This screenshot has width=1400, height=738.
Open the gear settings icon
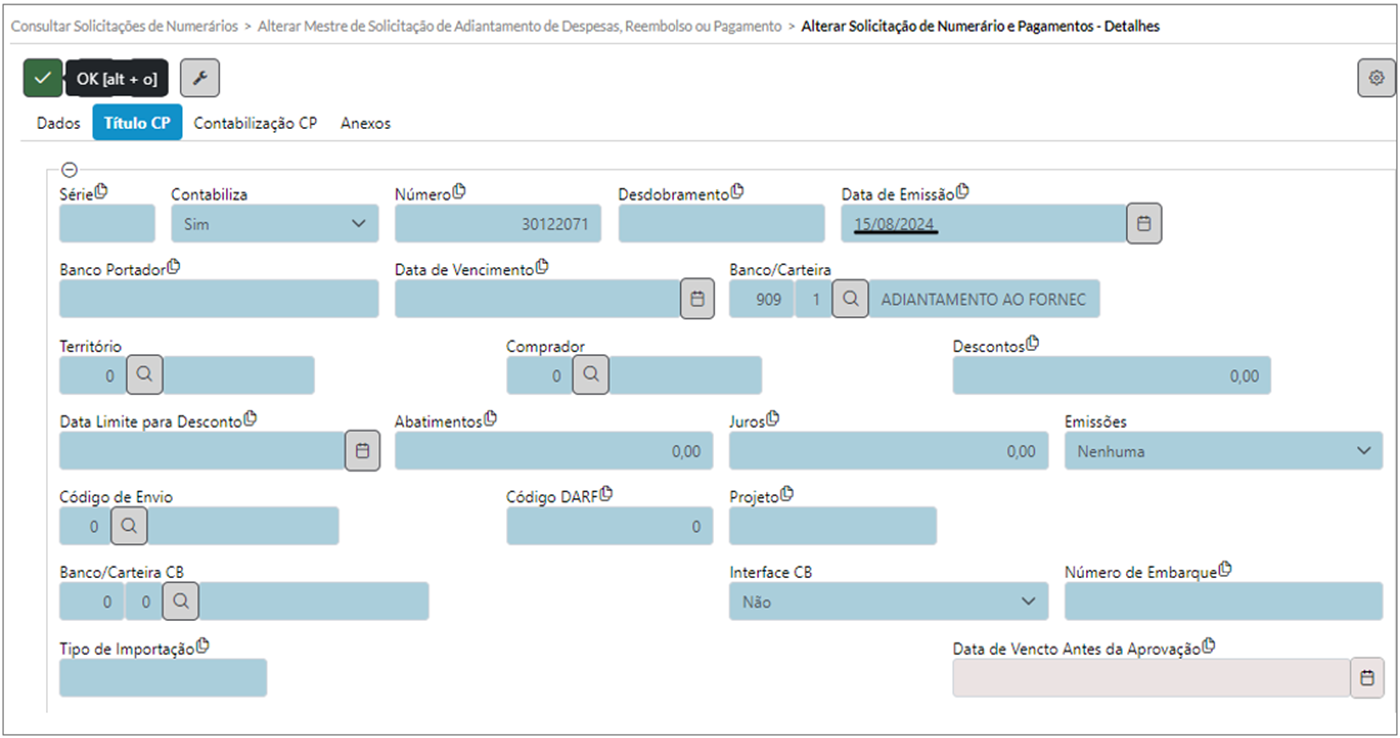click(1376, 78)
